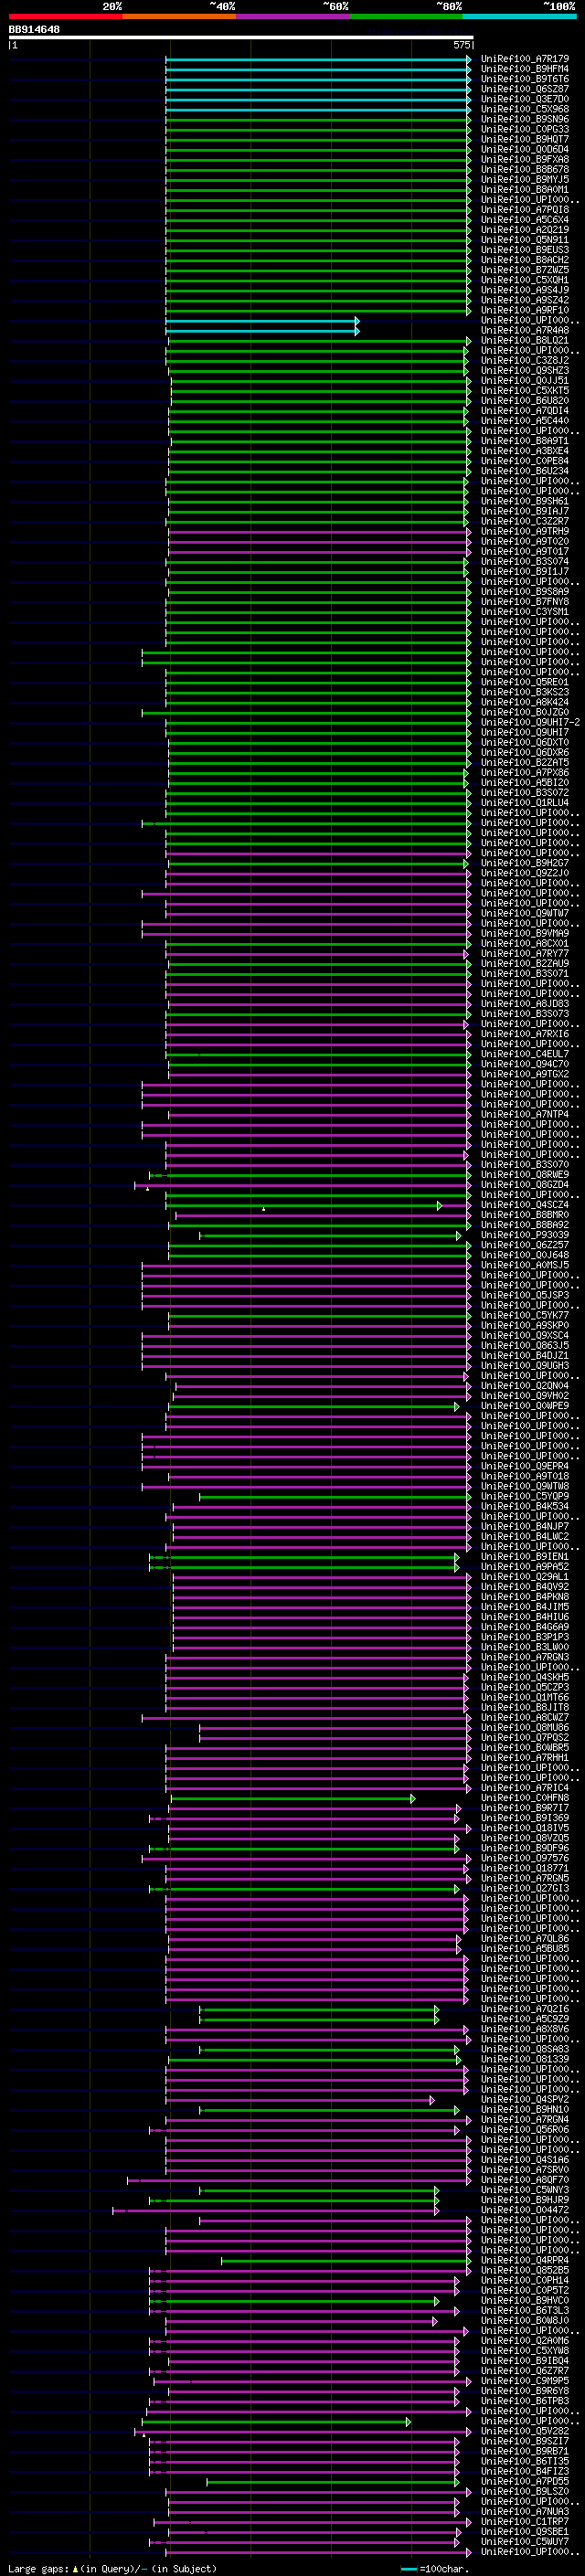Select label UniRef100_A7QDI4
The height and width of the screenshot is (2576, 585).
point(525,411)
